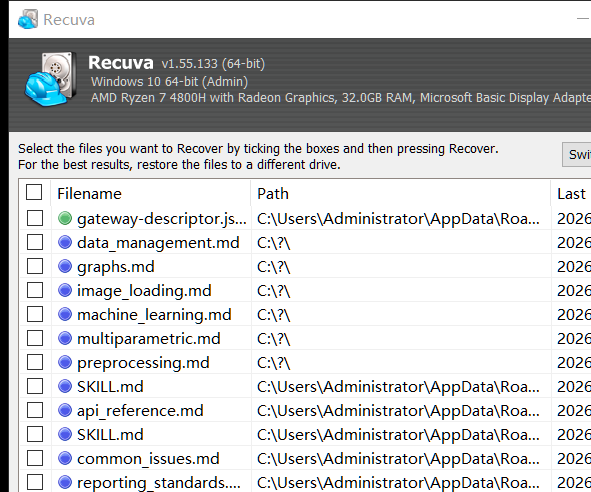Click the C:\?\ path of preprocessing.md
The height and width of the screenshot is (492, 591).
click(274, 363)
